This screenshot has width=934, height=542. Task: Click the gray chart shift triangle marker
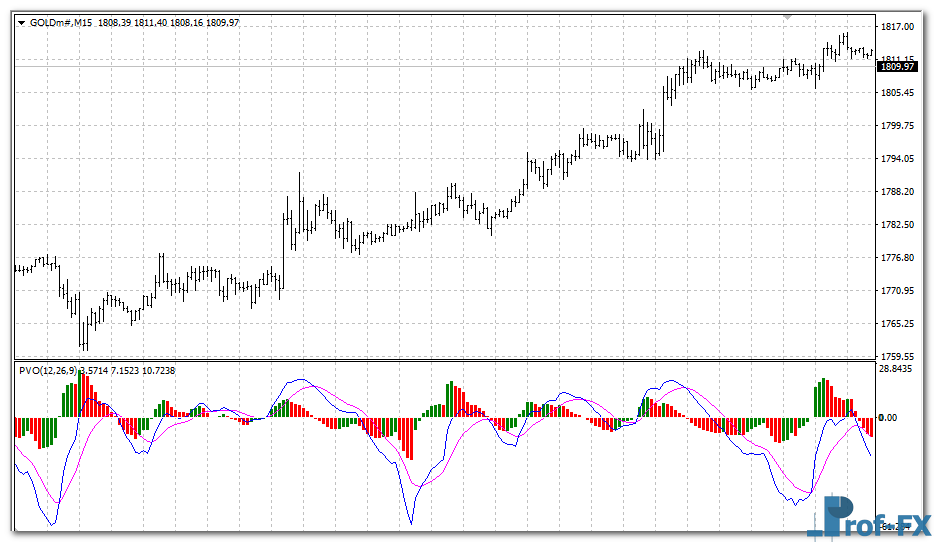click(x=789, y=17)
